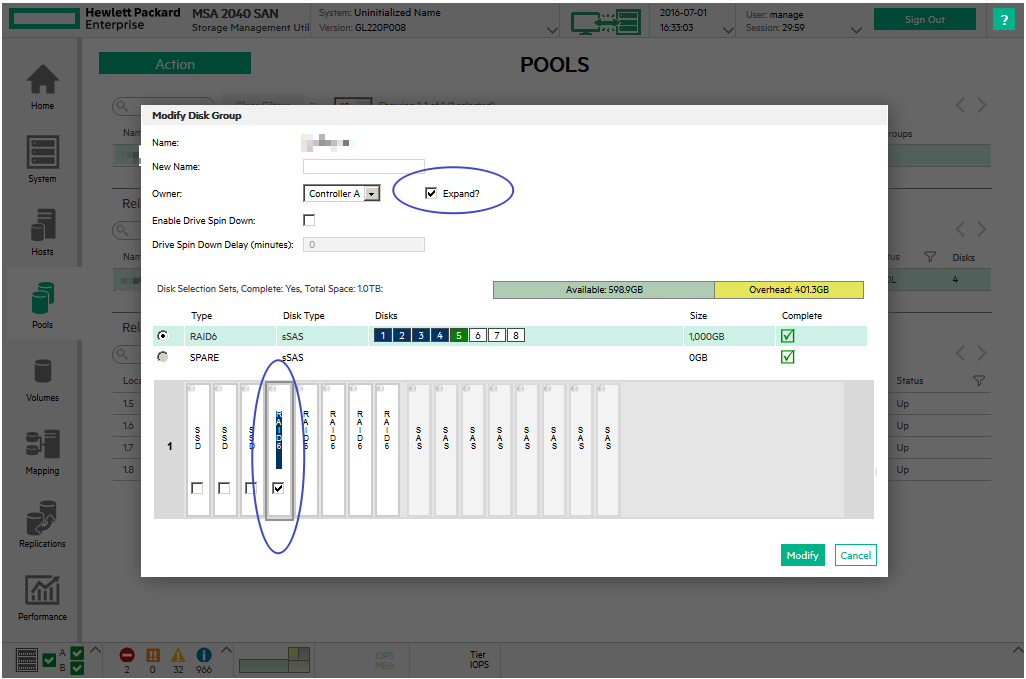
Task: Select the RAID6 radio button
Action: (x=162, y=336)
